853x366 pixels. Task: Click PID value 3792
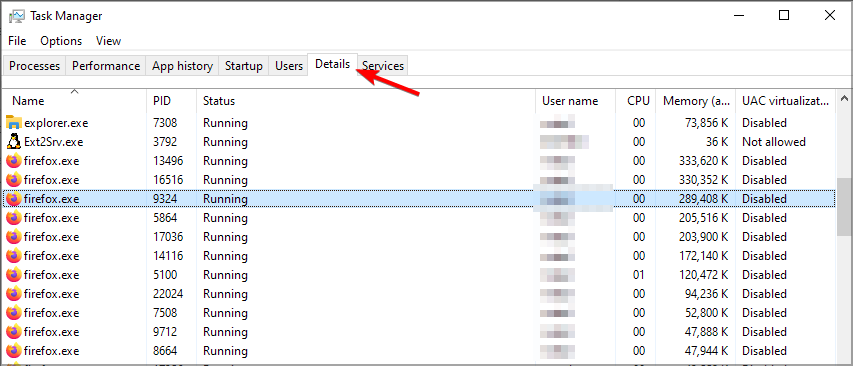pyautogui.click(x=165, y=142)
